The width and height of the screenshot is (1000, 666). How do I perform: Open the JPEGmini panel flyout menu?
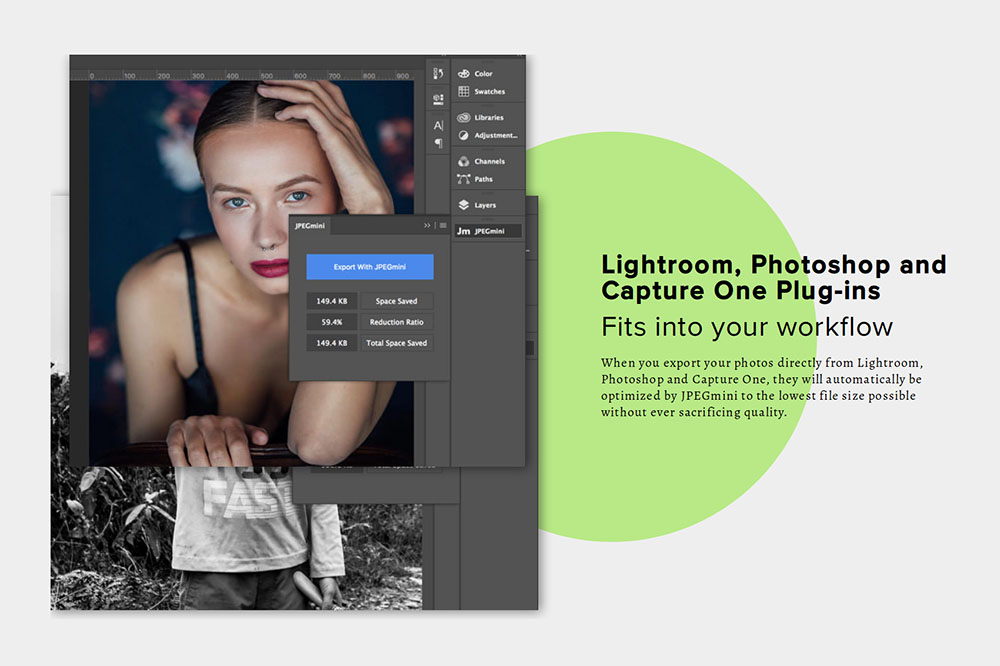pos(443,226)
